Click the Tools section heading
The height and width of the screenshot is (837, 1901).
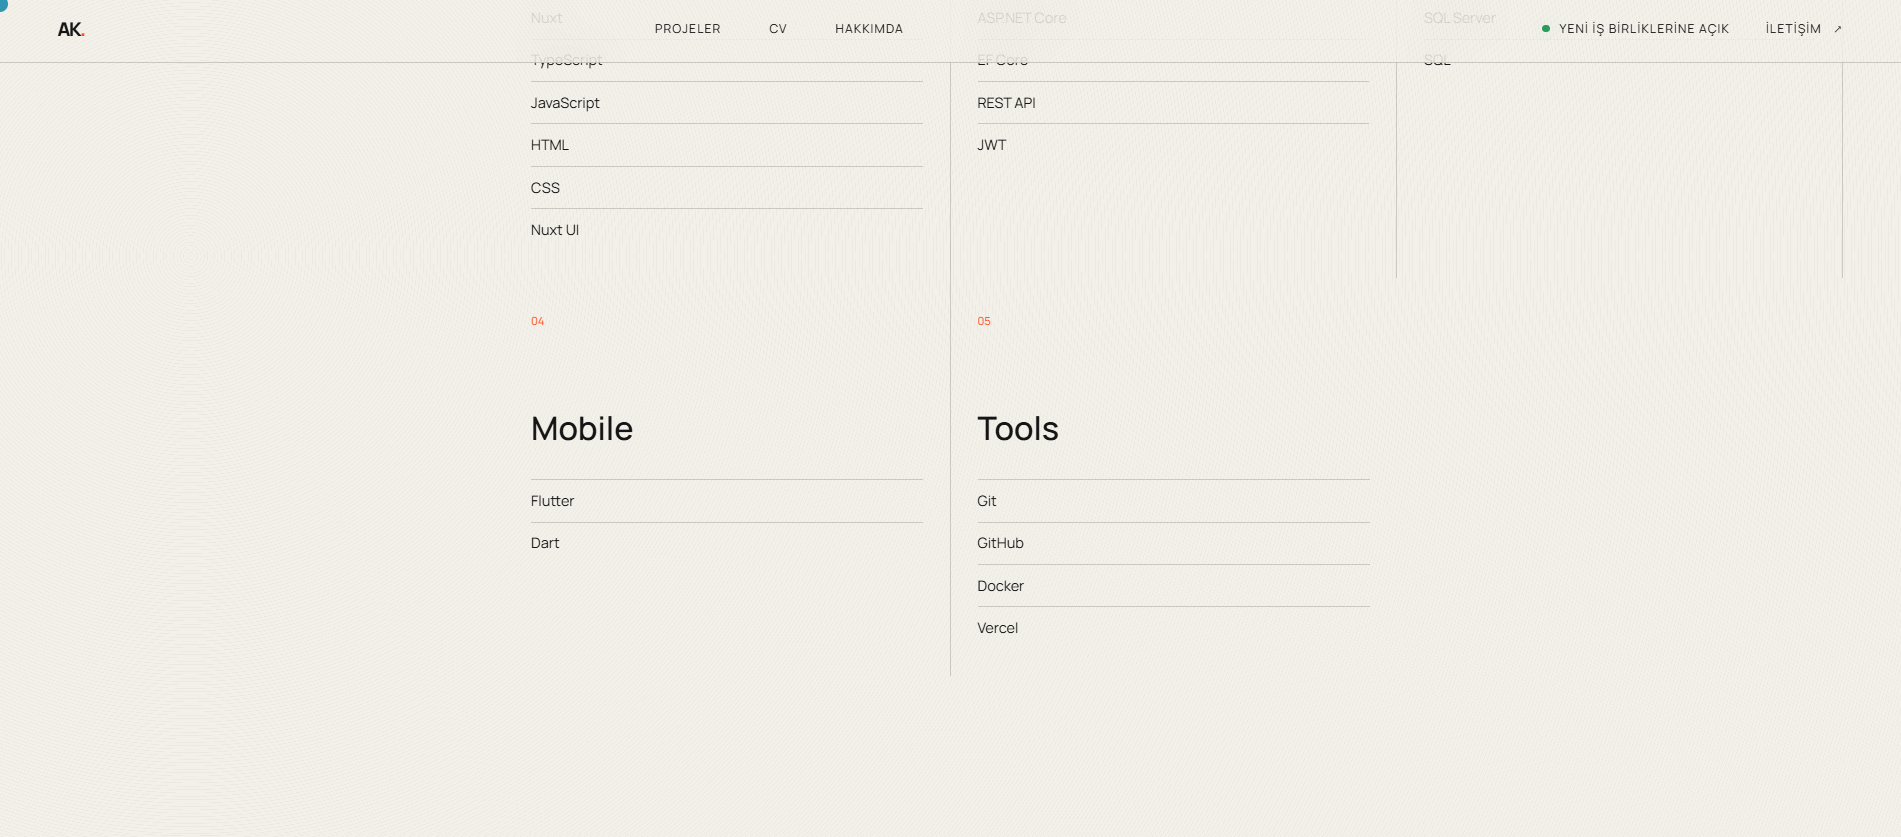[x=1018, y=429]
